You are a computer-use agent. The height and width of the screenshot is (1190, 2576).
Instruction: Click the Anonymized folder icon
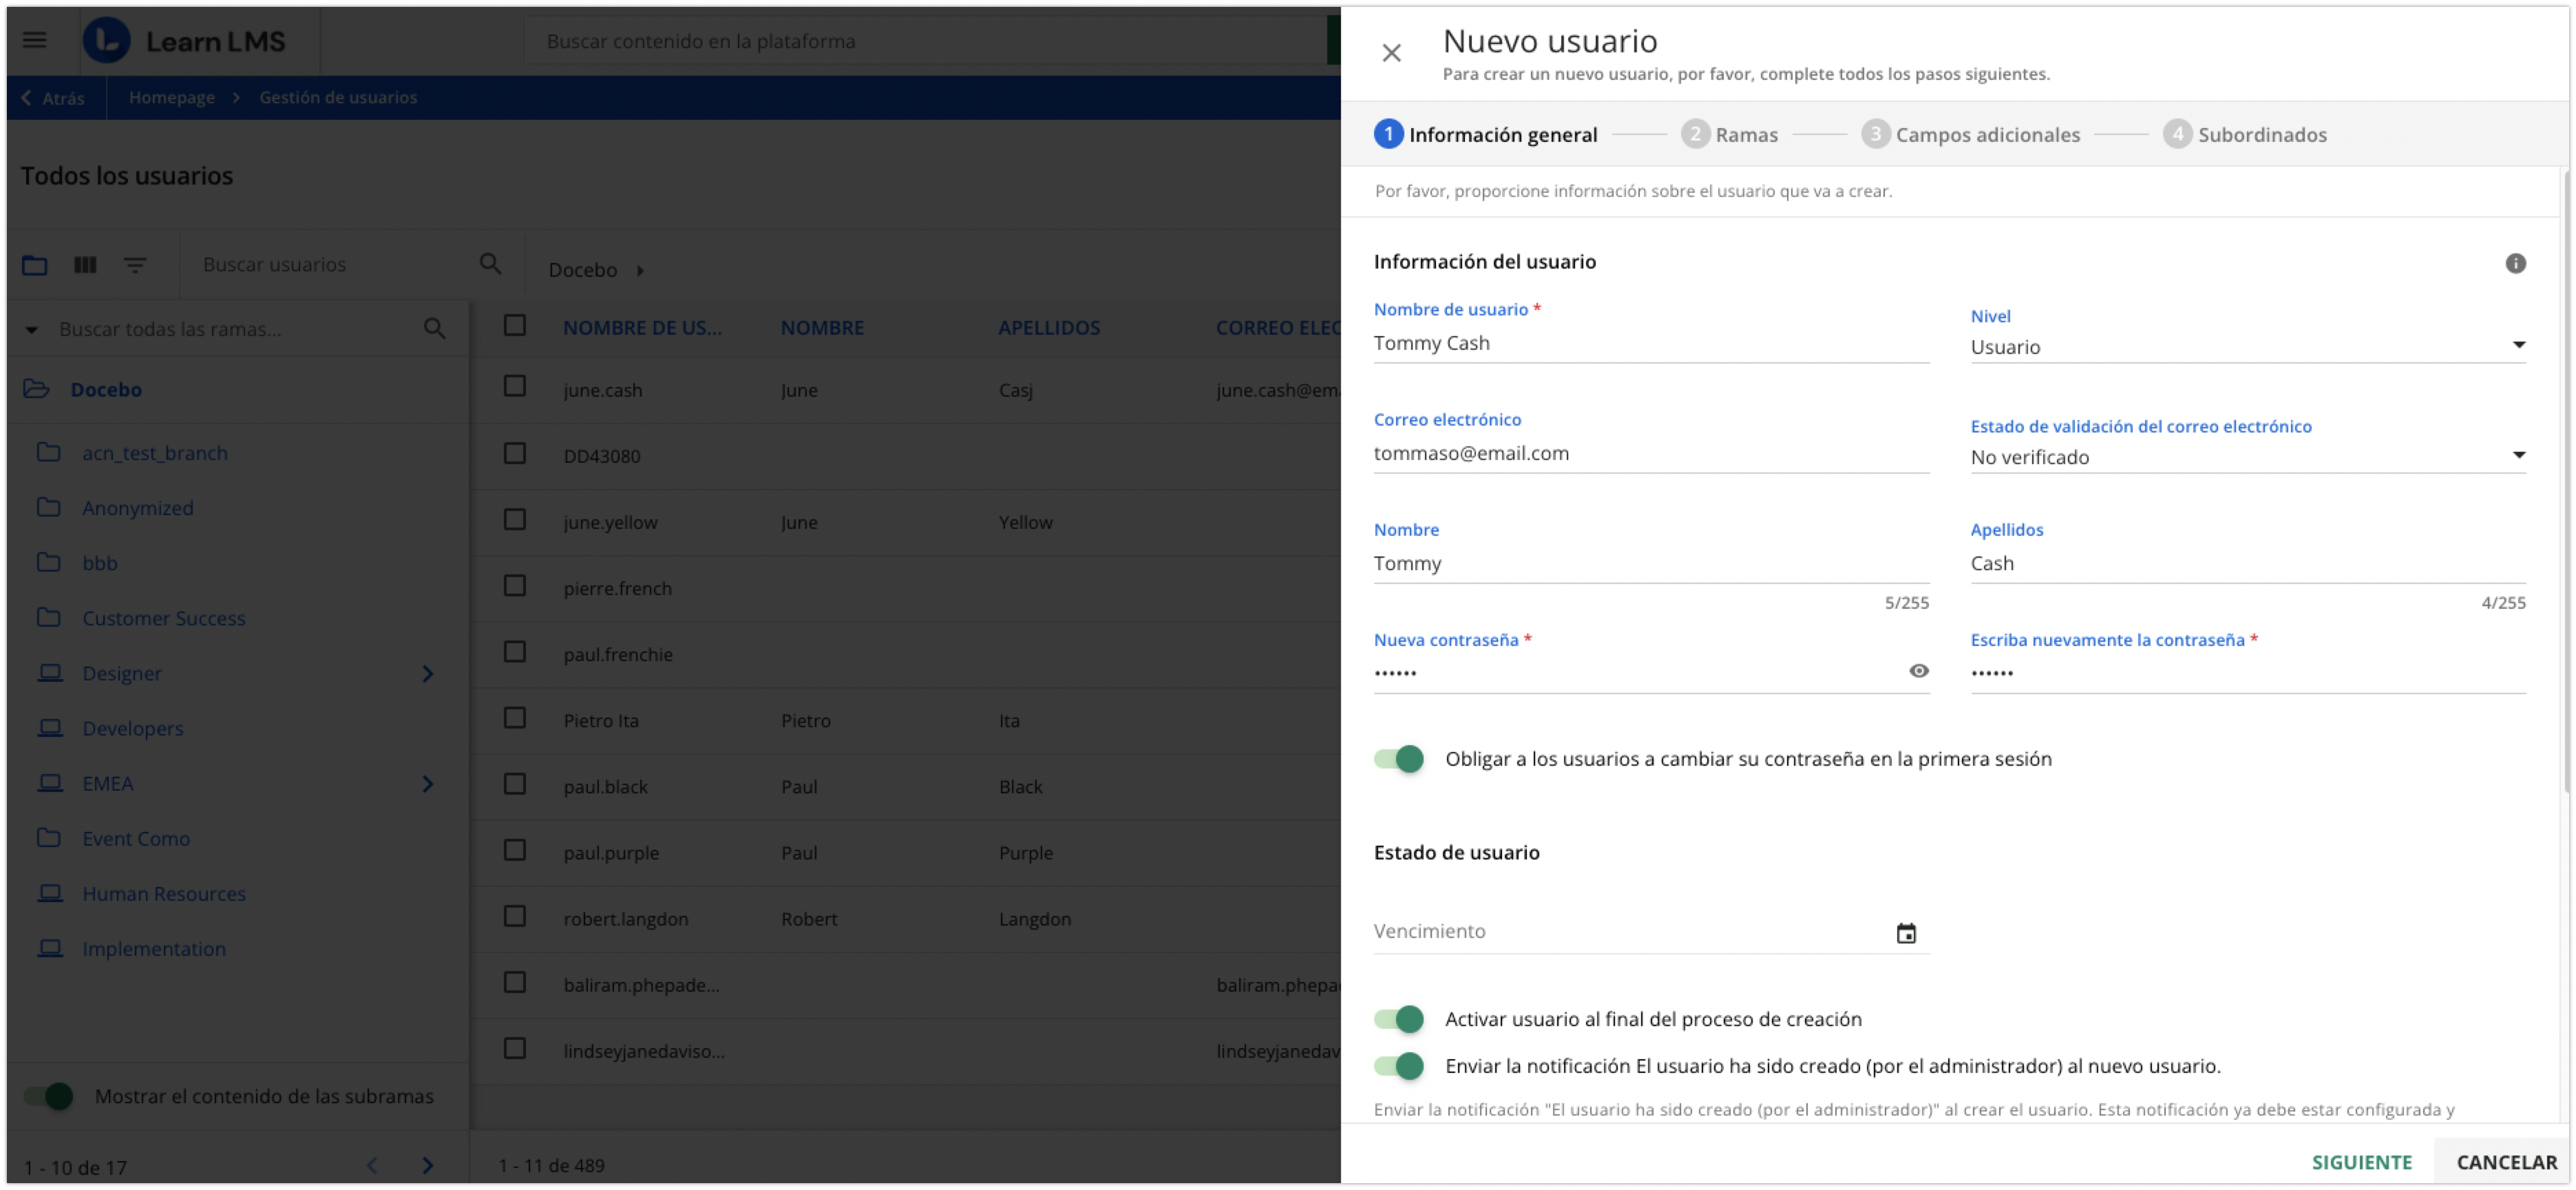49,508
